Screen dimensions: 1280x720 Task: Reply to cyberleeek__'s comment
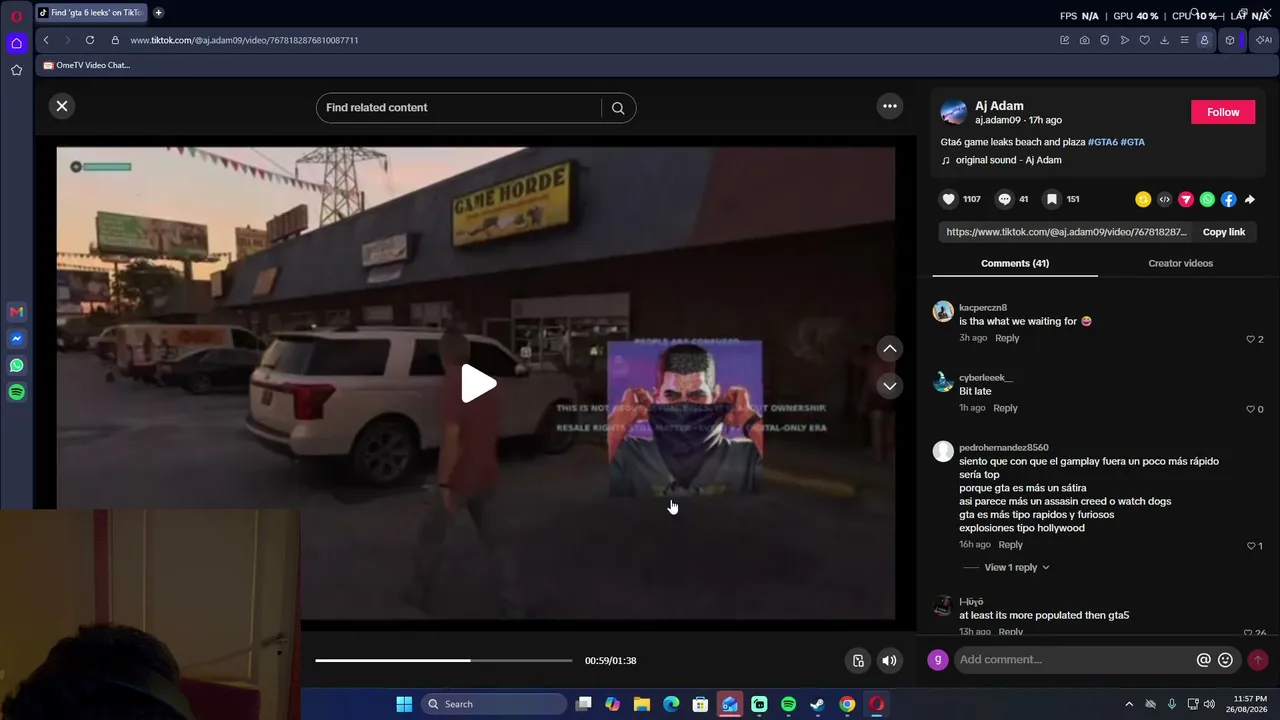point(1005,408)
